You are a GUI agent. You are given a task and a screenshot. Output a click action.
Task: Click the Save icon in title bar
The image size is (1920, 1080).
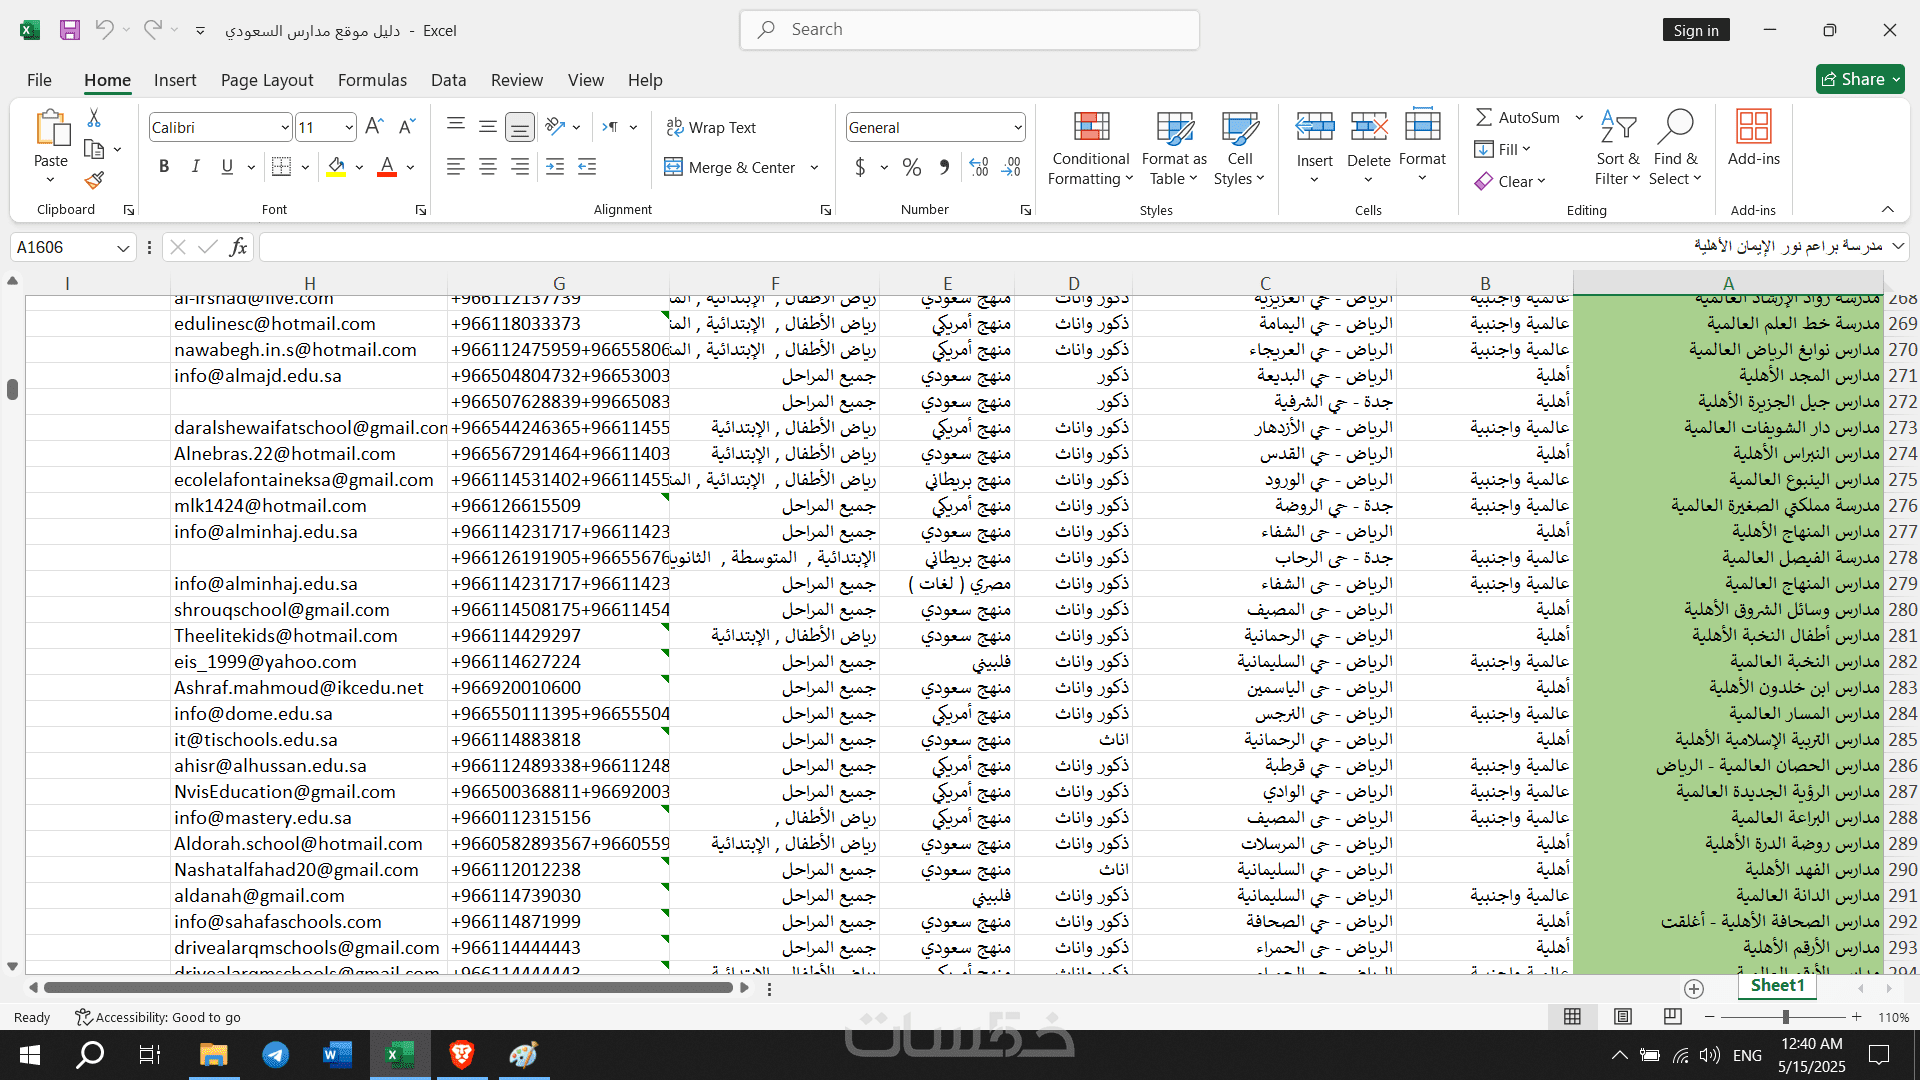click(69, 30)
